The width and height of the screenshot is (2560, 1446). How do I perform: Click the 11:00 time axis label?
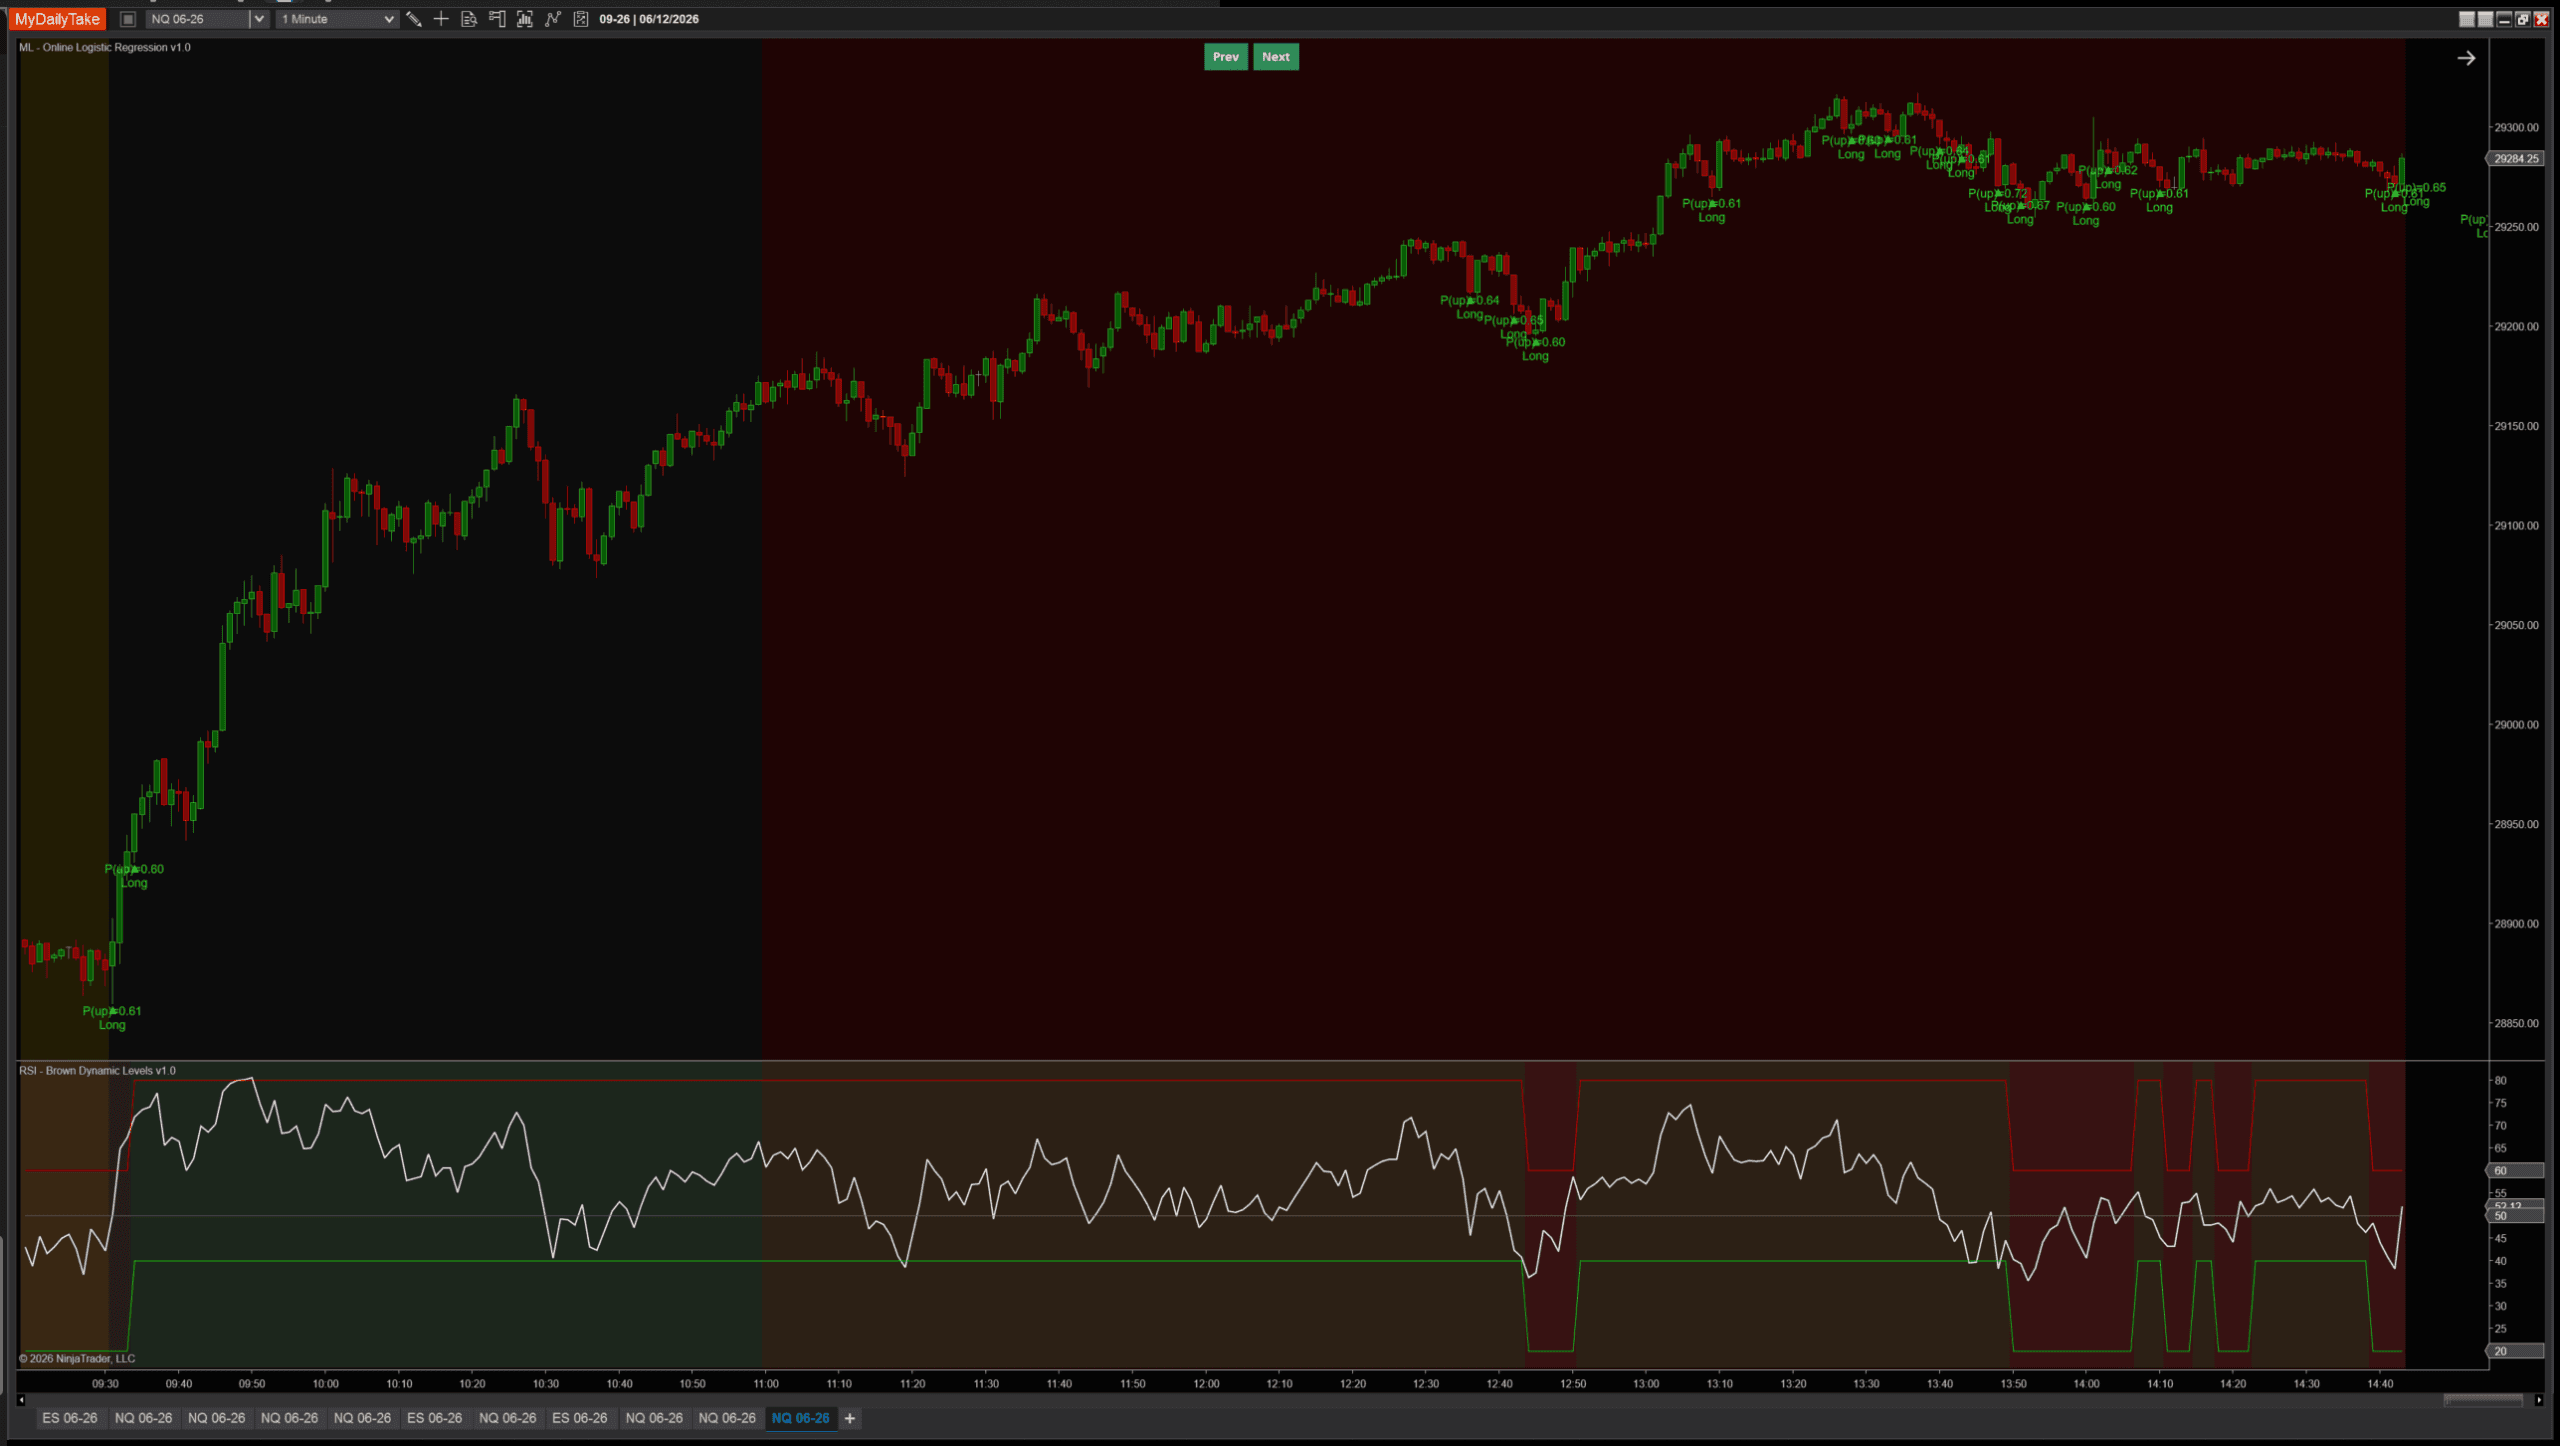click(x=766, y=1384)
